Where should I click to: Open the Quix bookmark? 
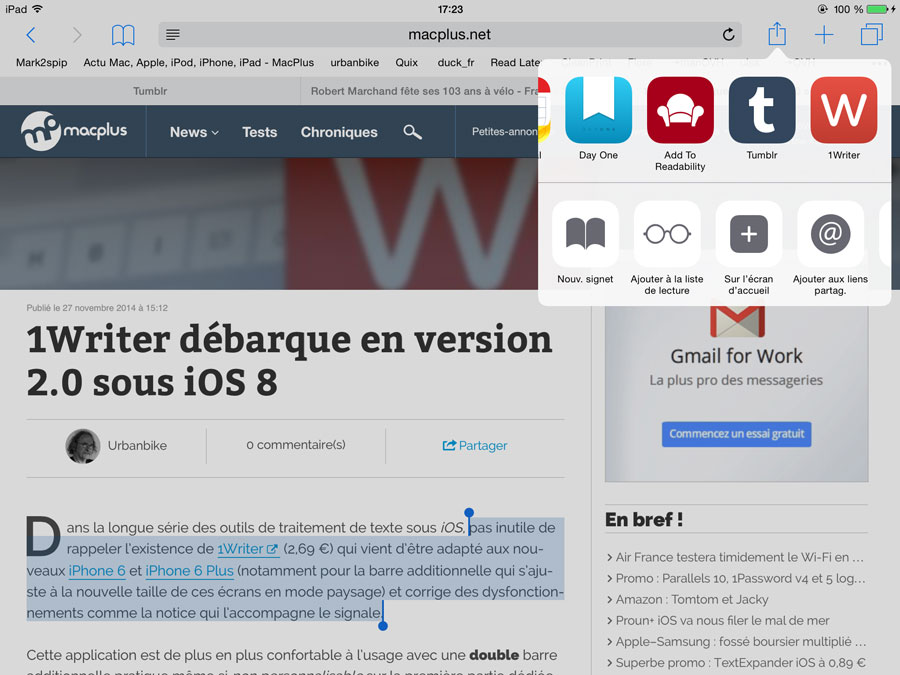click(x=406, y=63)
